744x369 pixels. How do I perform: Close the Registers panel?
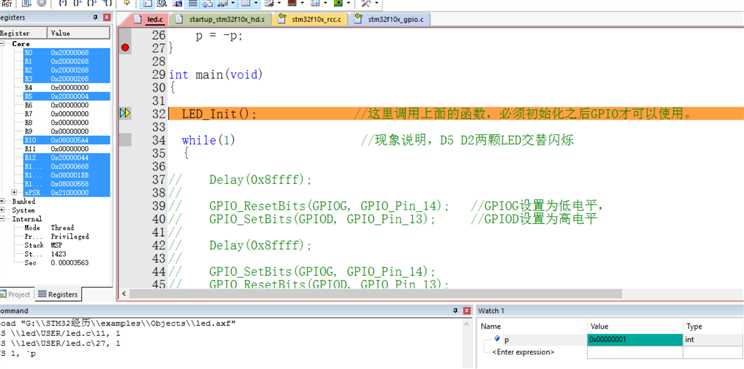[107, 17]
